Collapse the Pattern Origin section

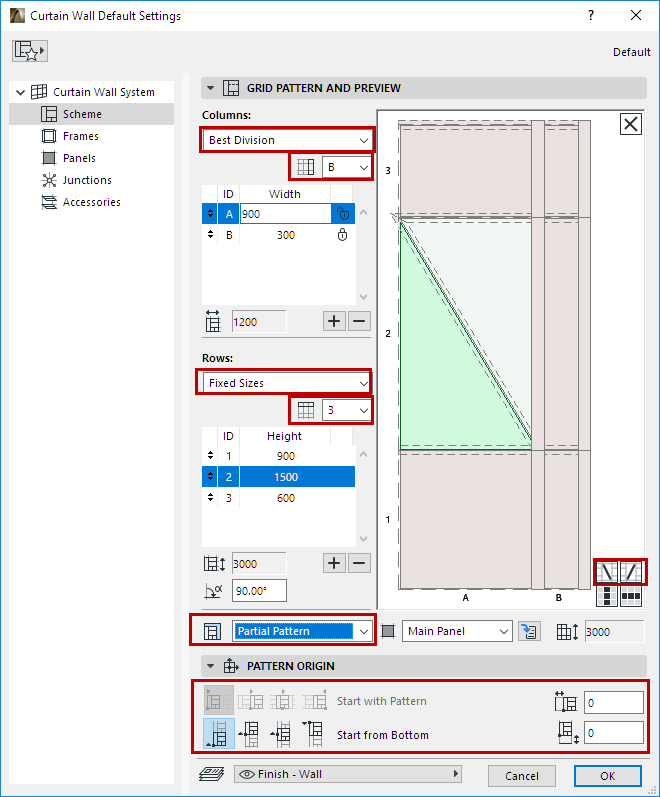tap(211, 666)
